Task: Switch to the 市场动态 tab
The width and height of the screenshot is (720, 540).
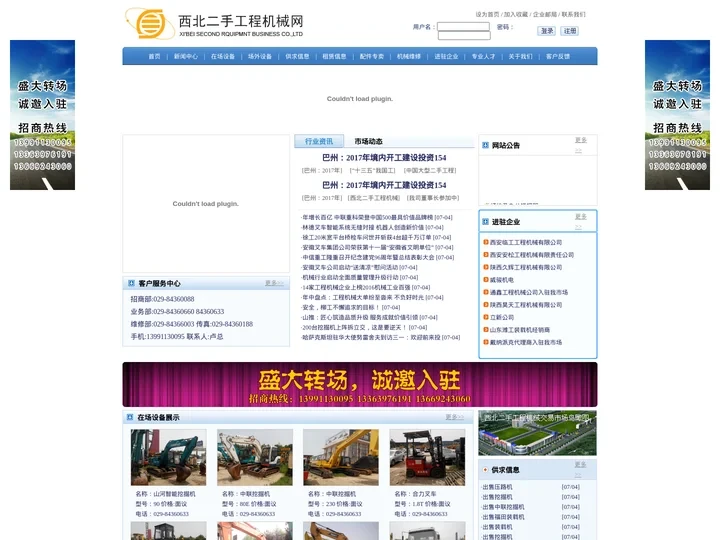Action: 368,142
